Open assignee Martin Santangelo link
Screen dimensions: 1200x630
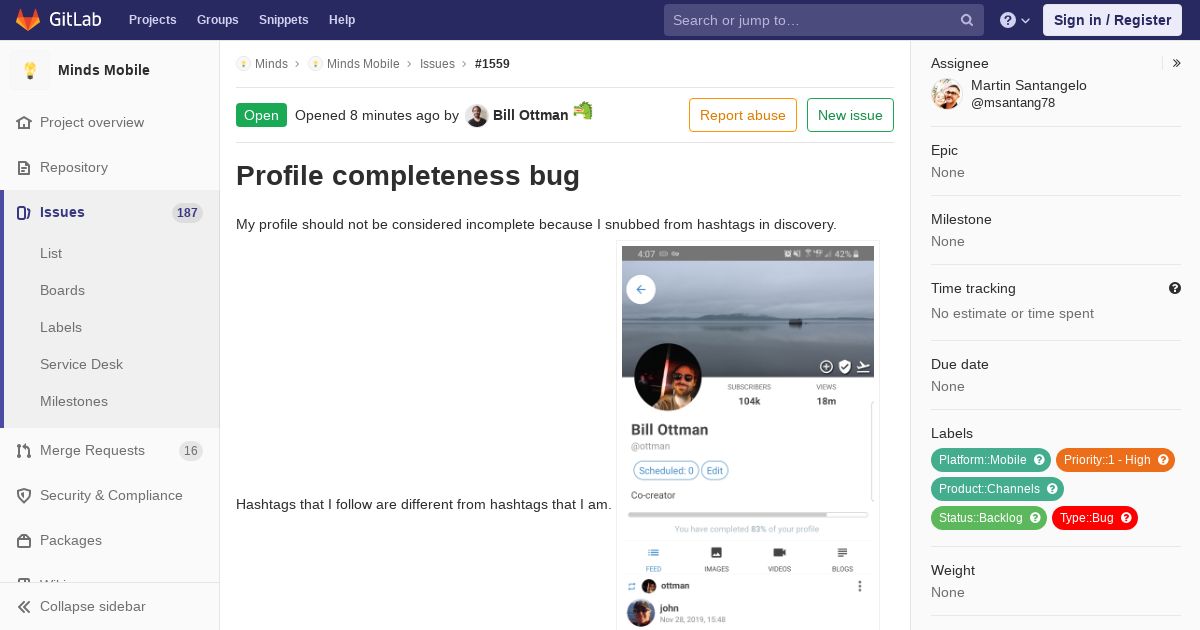pos(1029,86)
